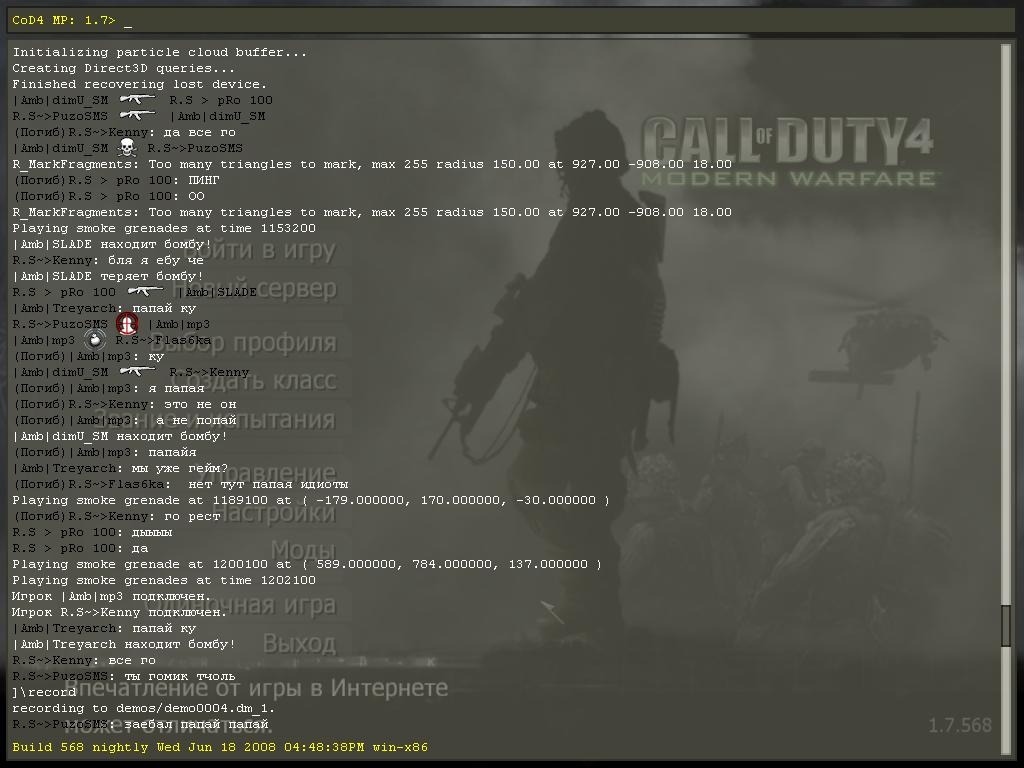The width and height of the screenshot is (1024, 768).
Task: Click the chat line 'R.S~>Kenny: все го'
Action: coord(84,660)
